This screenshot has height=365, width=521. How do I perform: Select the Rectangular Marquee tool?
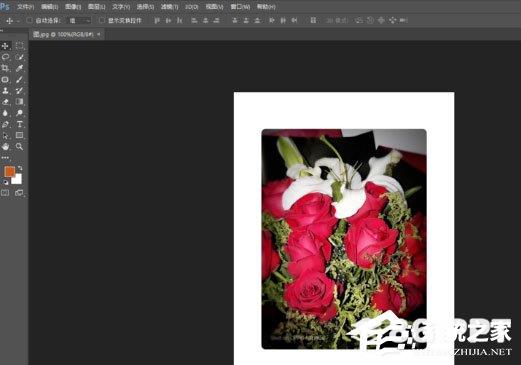20,46
